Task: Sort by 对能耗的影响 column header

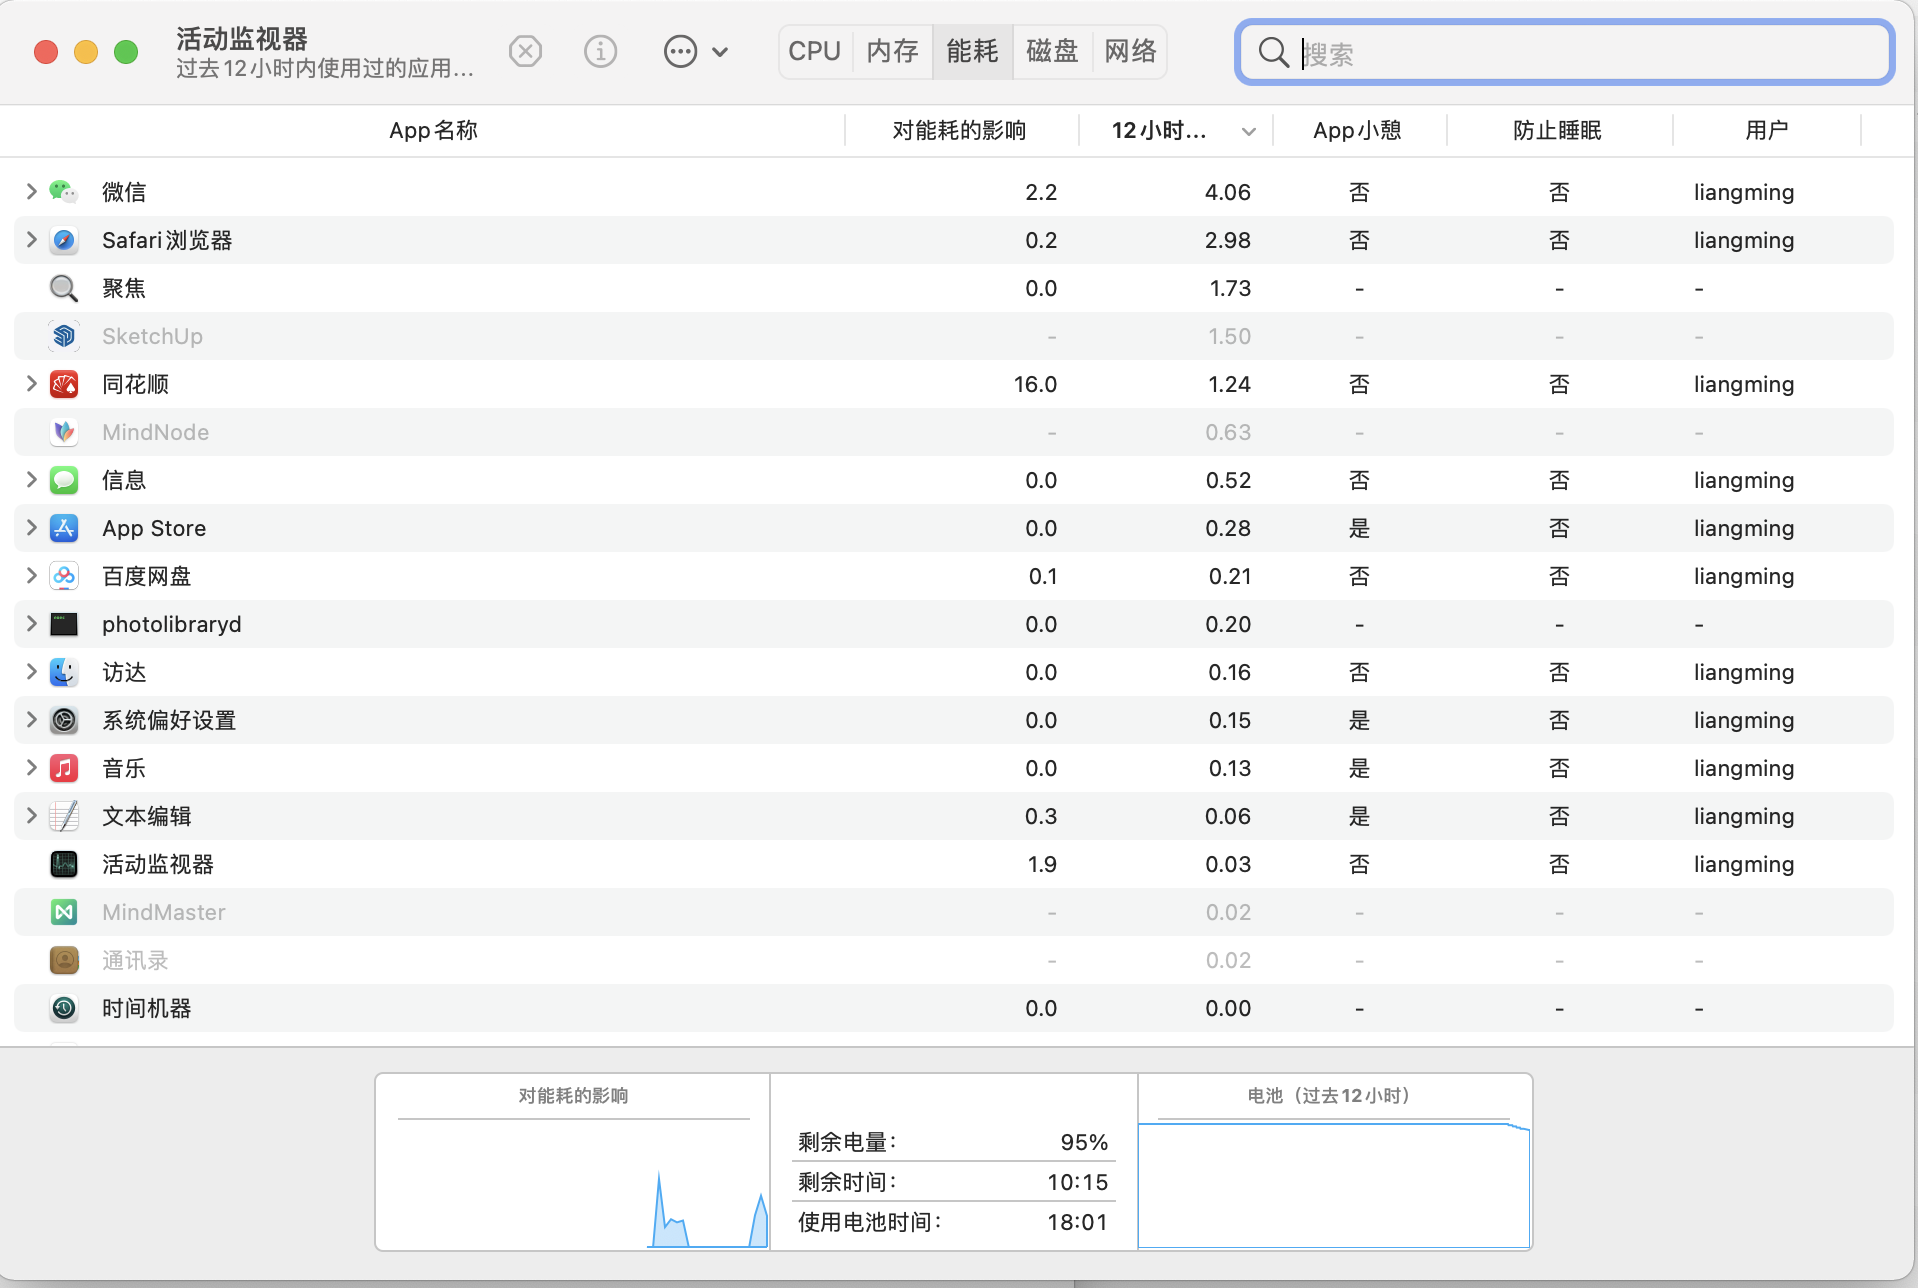Action: pos(958,131)
